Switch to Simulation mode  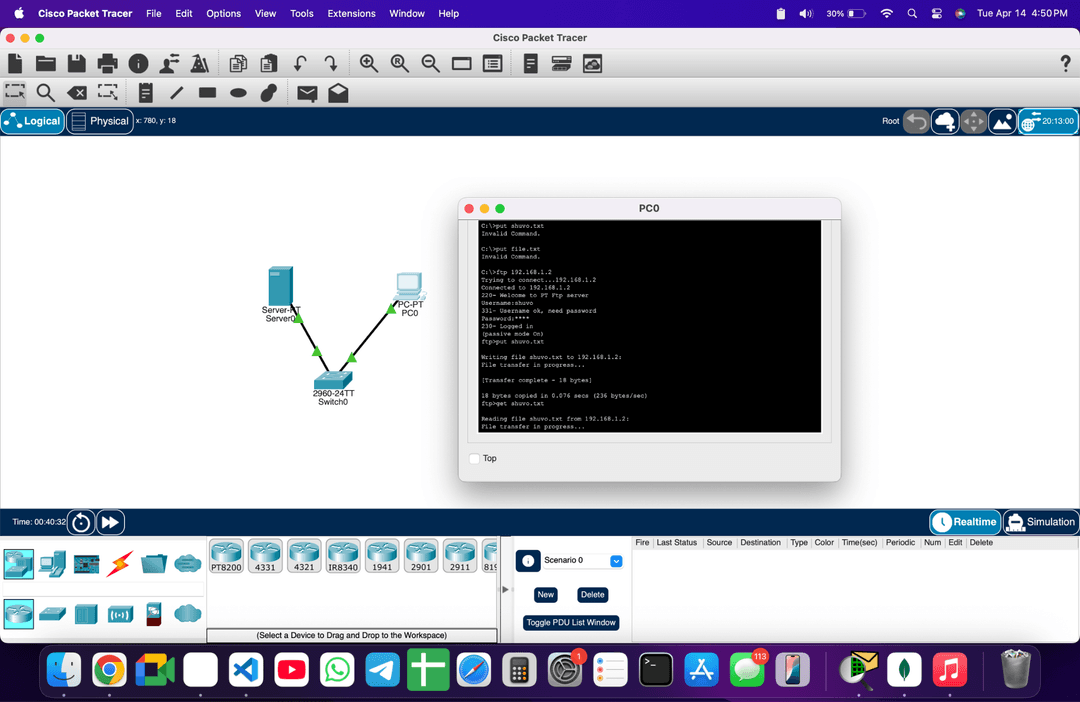[1041, 522]
